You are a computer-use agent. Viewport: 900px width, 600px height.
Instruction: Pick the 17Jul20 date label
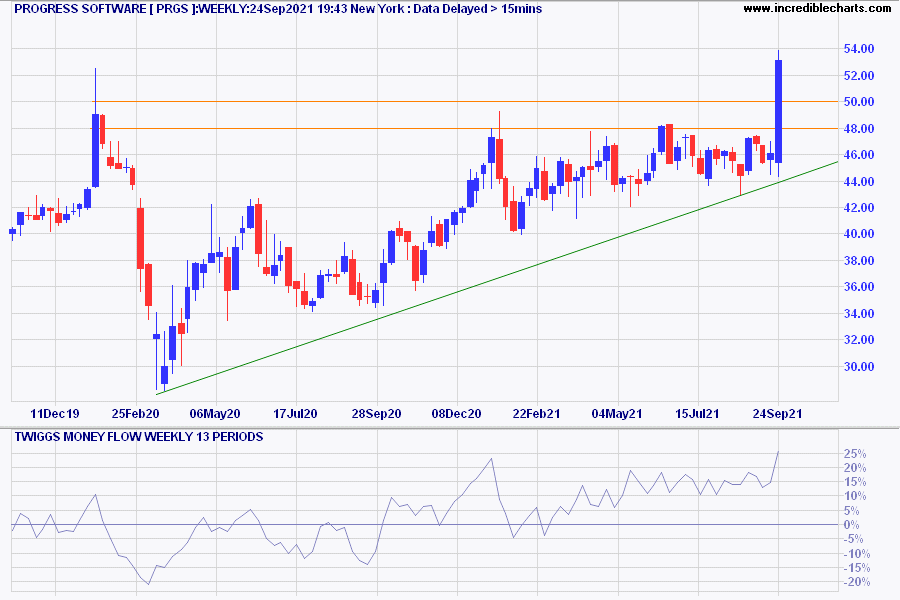[x=296, y=413]
